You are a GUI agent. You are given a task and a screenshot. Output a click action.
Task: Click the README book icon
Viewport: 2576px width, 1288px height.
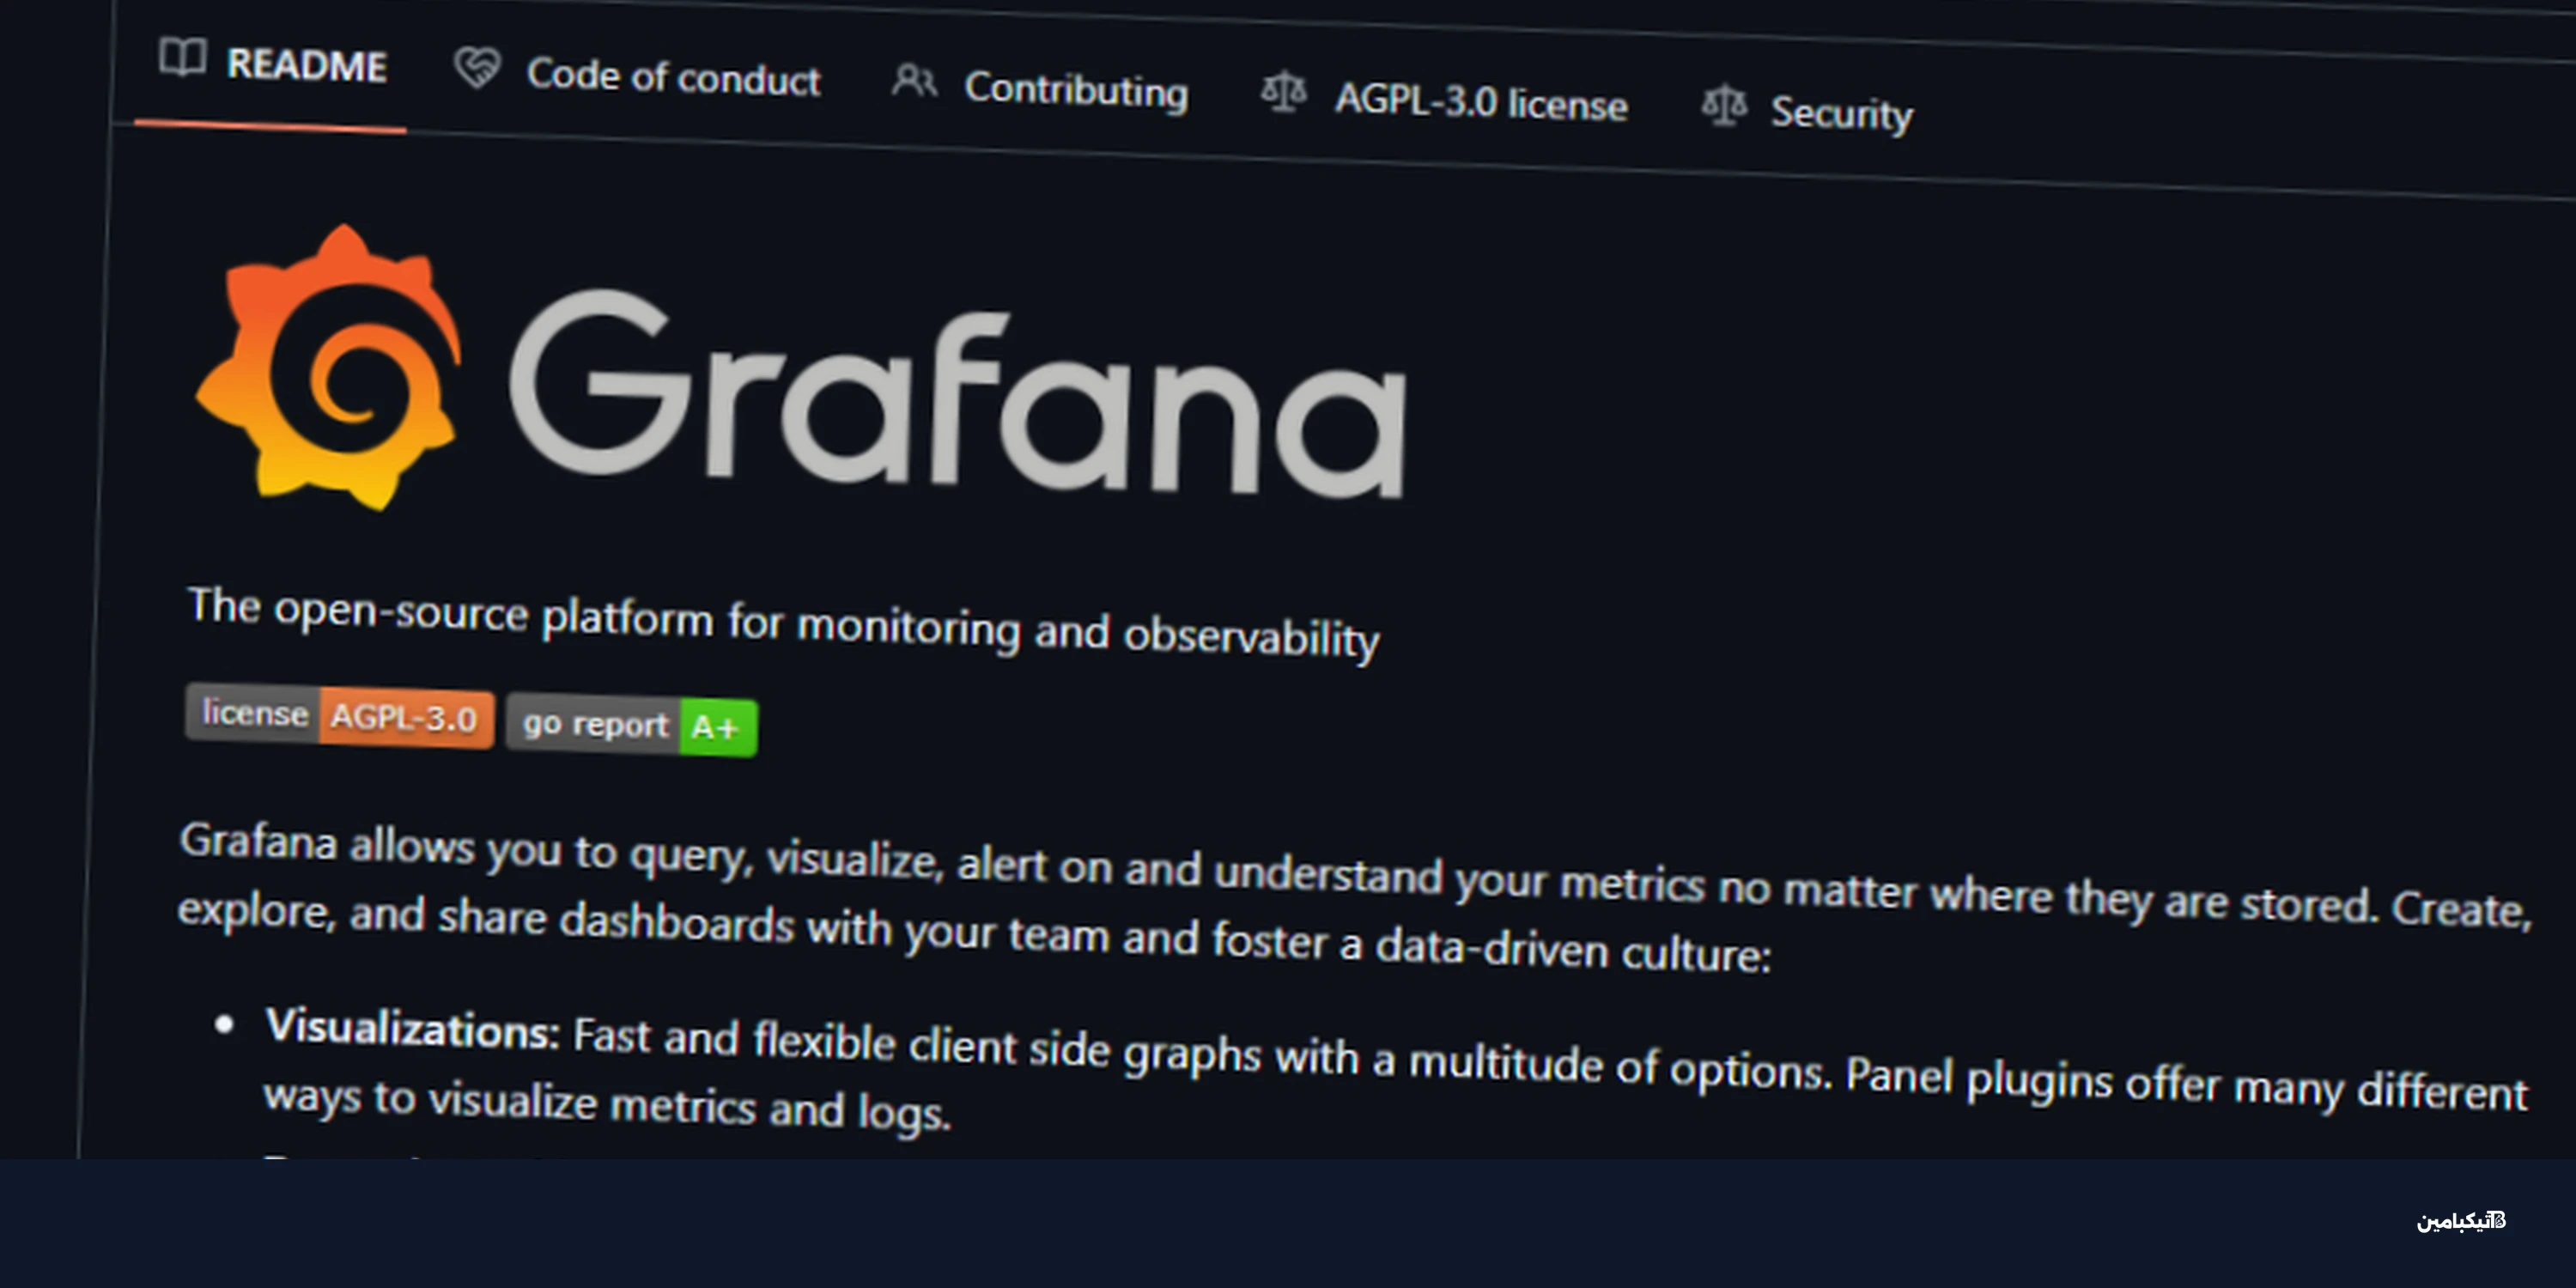(182, 58)
